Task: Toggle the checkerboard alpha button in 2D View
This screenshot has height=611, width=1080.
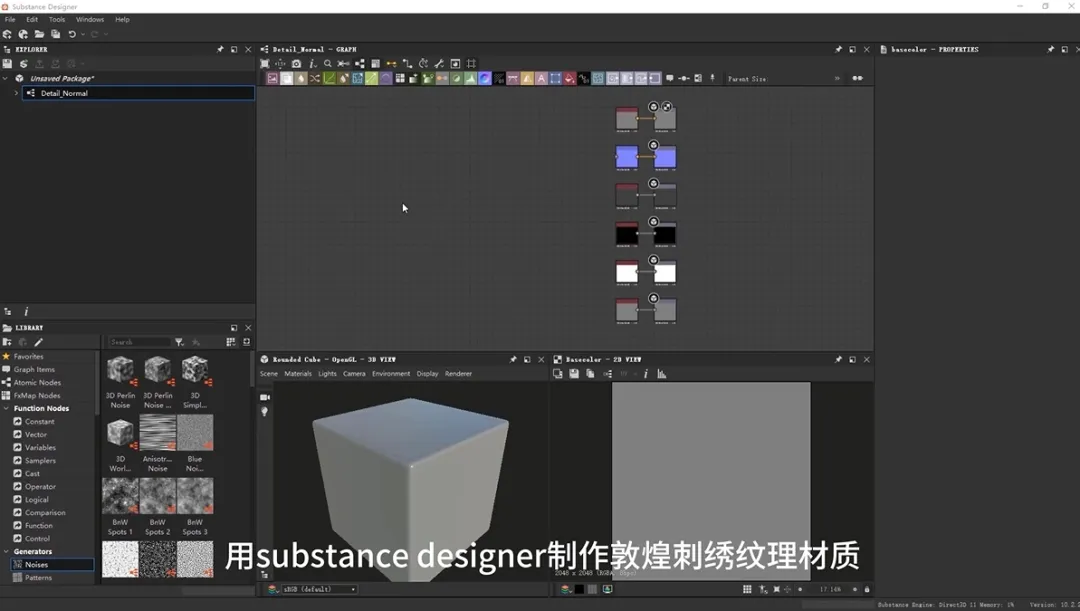Action: (592, 589)
